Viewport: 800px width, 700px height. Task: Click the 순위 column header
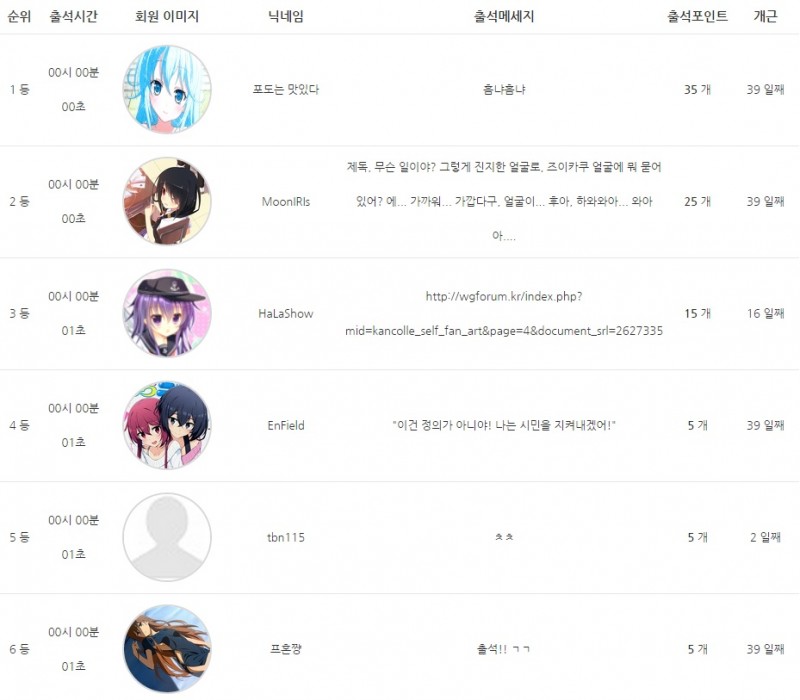pyautogui.click(x=19, y=16)
